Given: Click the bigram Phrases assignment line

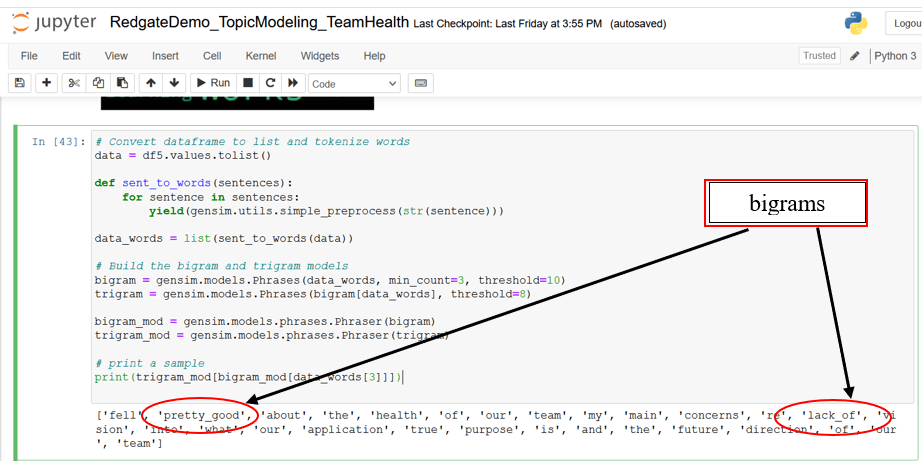Looking at the screenshot, I should coord(330,280).
